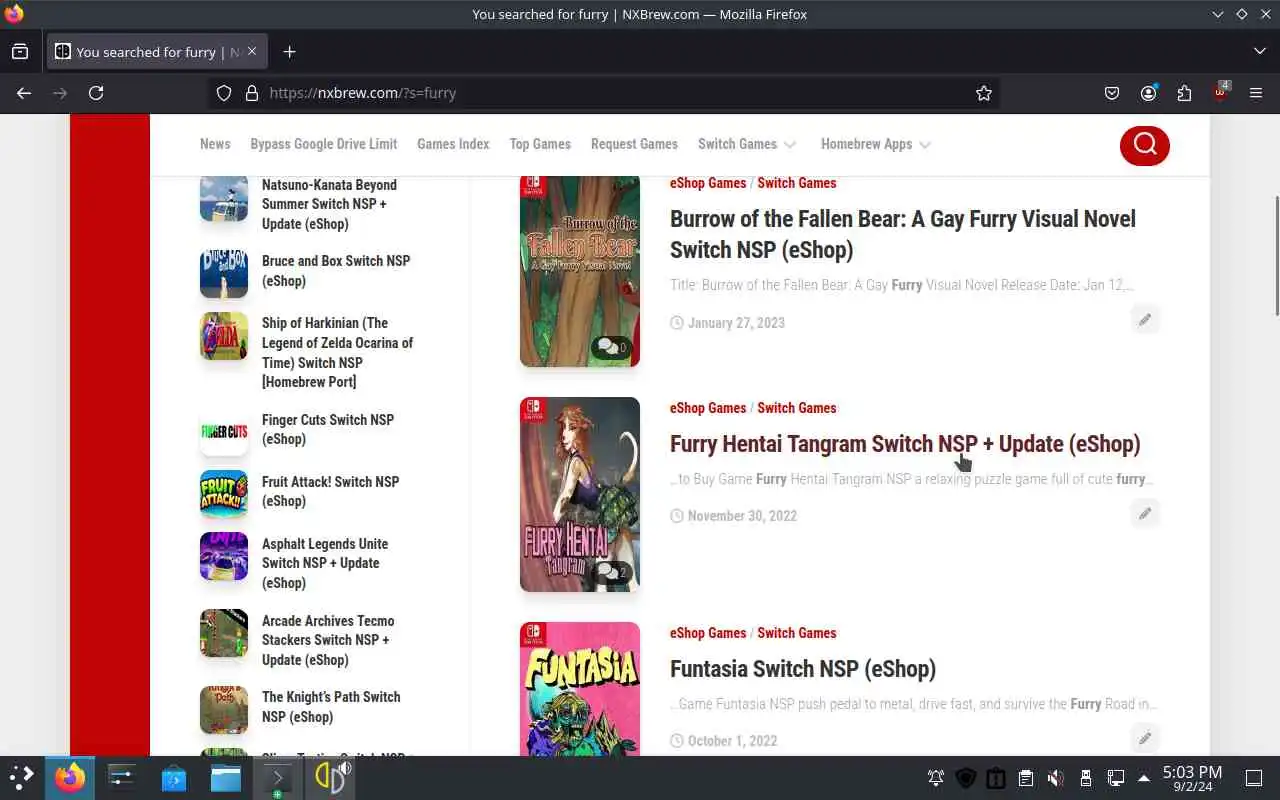
Task: Open Request Games menu item
Action: point(634,144)
